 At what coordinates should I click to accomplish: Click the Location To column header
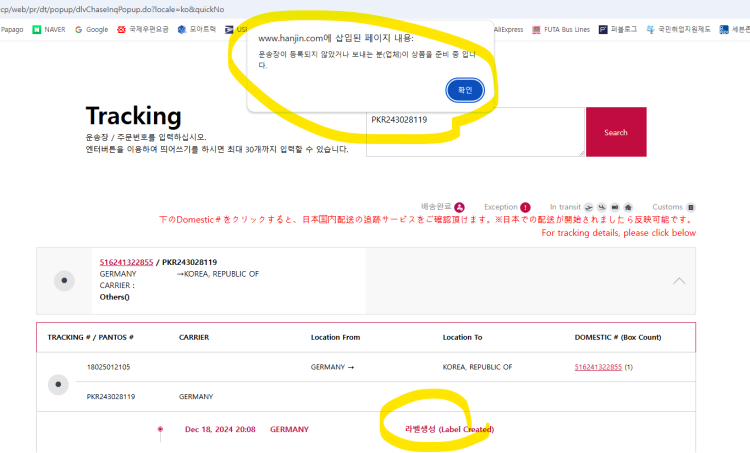click(x=463, y=337)
